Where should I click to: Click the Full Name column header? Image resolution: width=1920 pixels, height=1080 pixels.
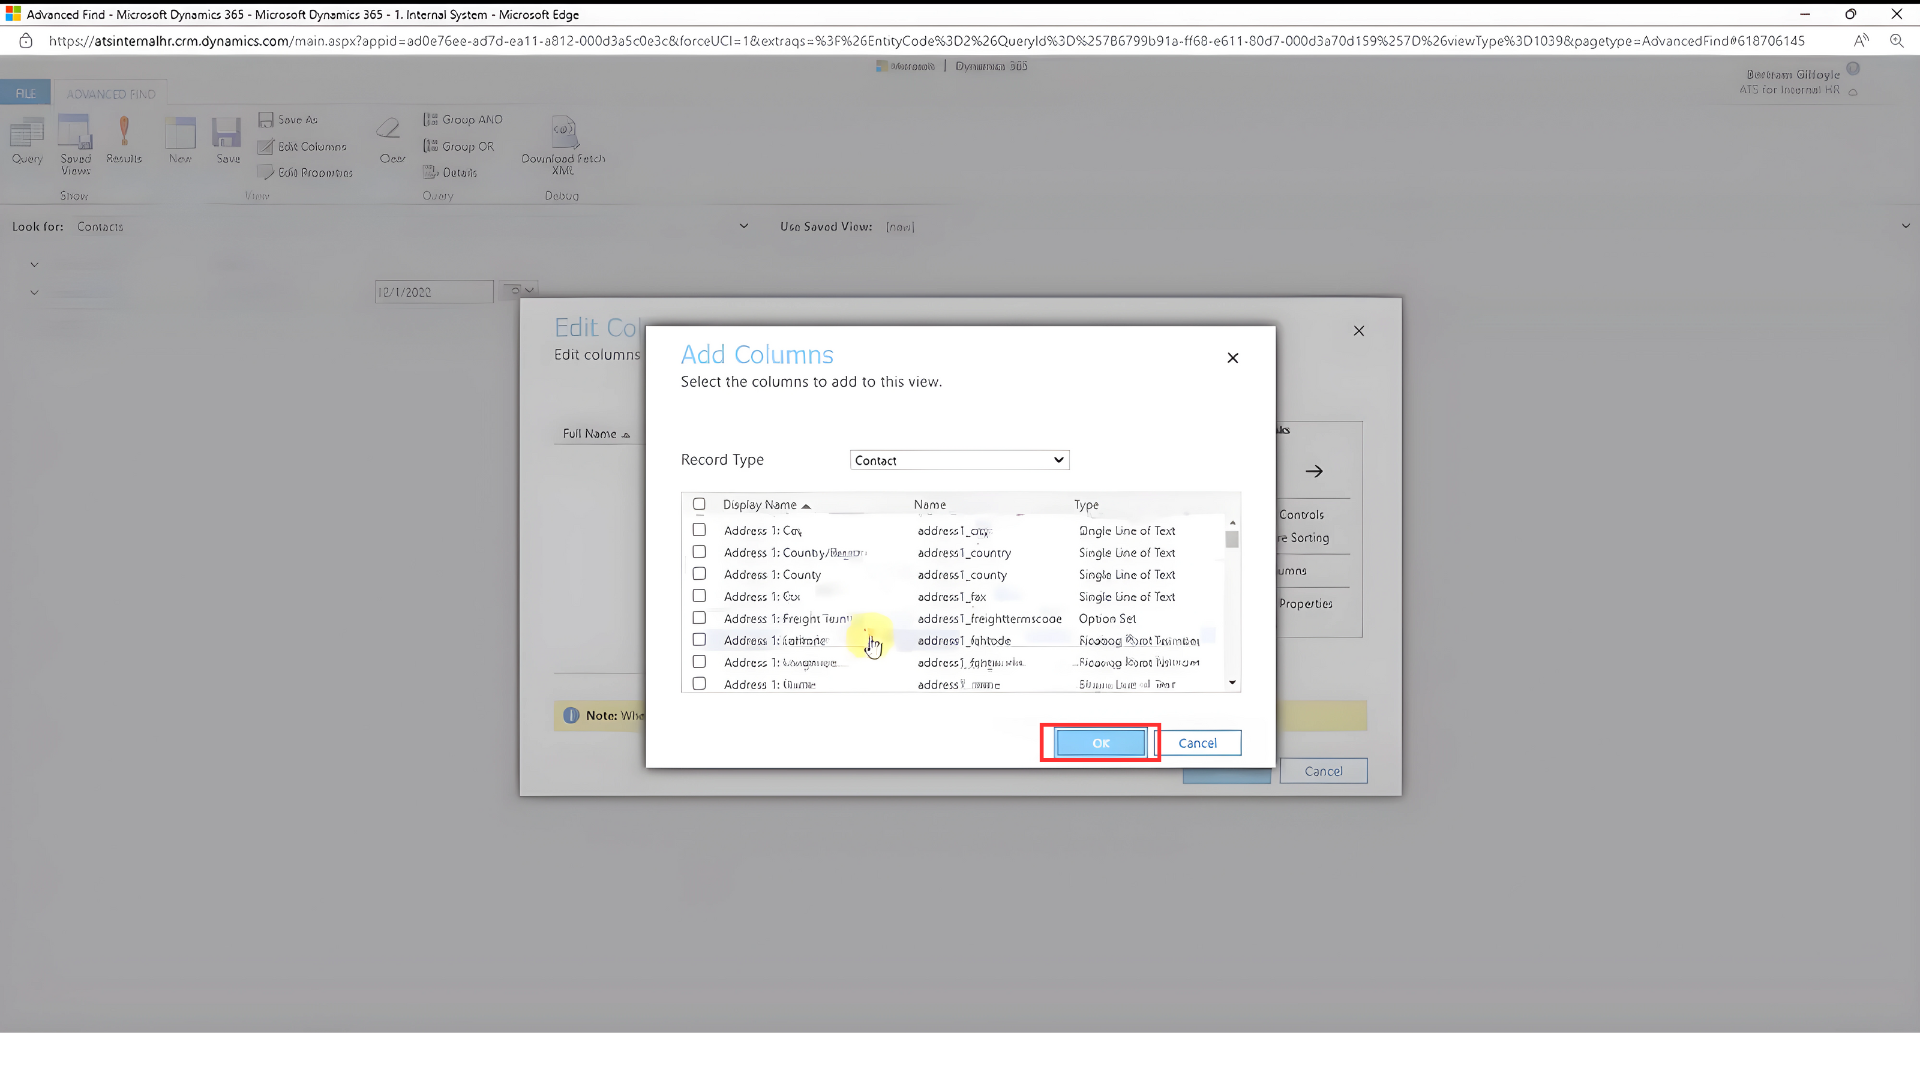(596, 434)
